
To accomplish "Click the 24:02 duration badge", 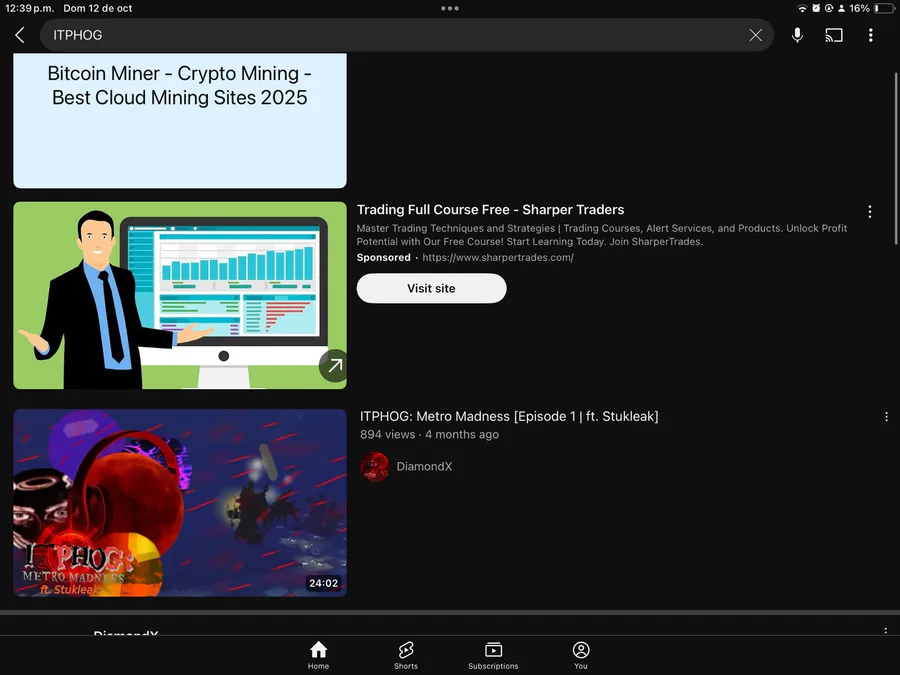I will click(323, 583).
